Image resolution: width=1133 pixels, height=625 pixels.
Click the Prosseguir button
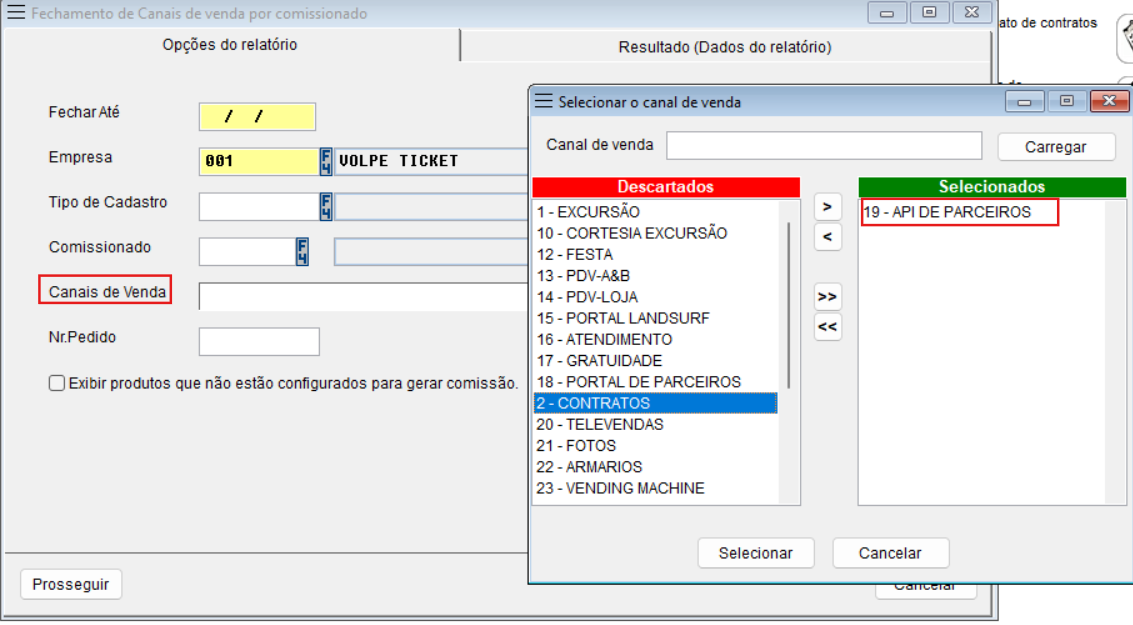coord(71,584)
